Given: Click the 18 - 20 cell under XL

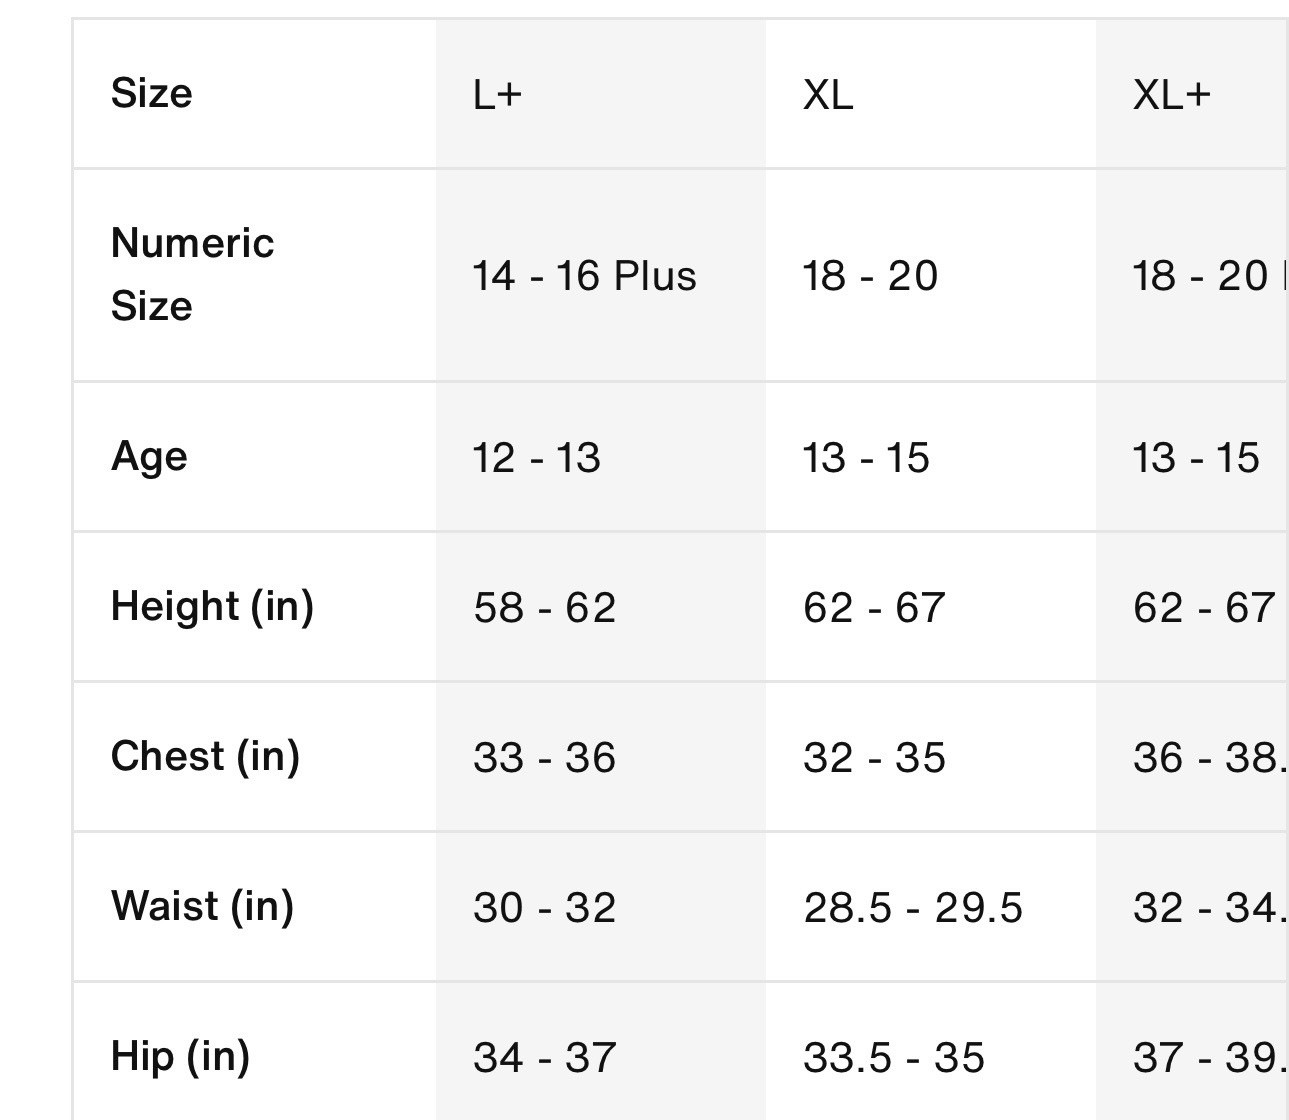Looking at the screenshot, I should 930,275.
